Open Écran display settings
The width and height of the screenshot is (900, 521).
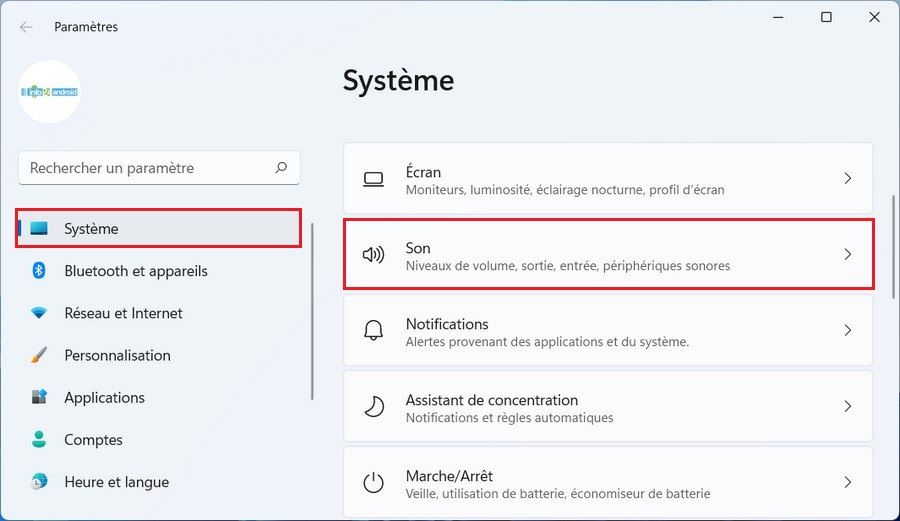pos(608,178)
